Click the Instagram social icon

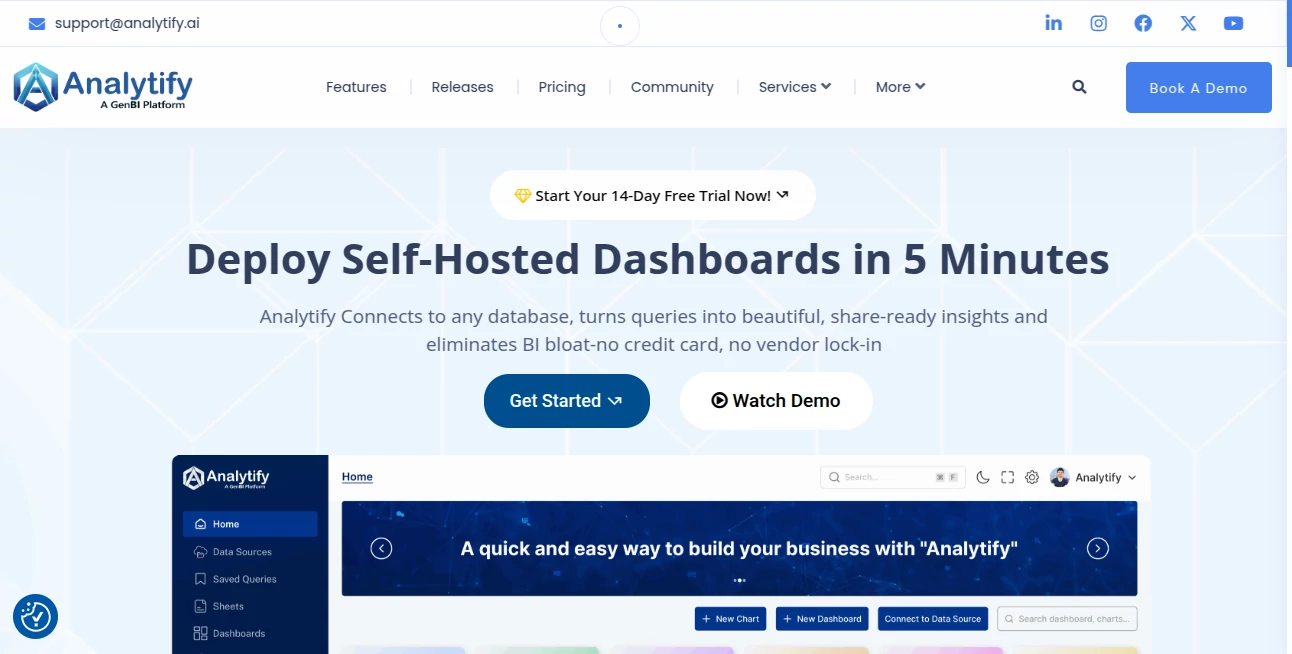pos(1098,22)
